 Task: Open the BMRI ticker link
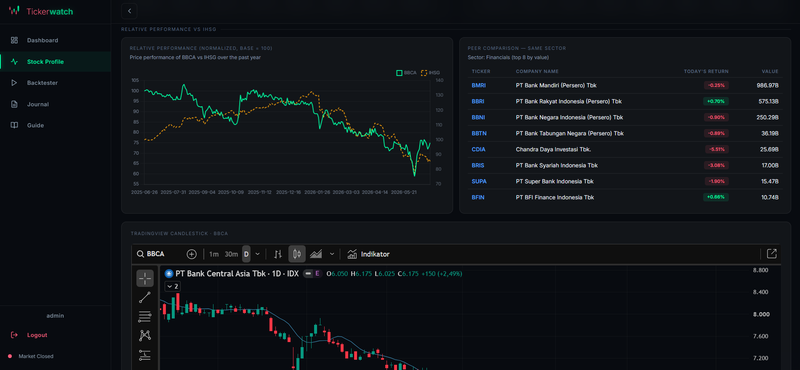[479, 85]
